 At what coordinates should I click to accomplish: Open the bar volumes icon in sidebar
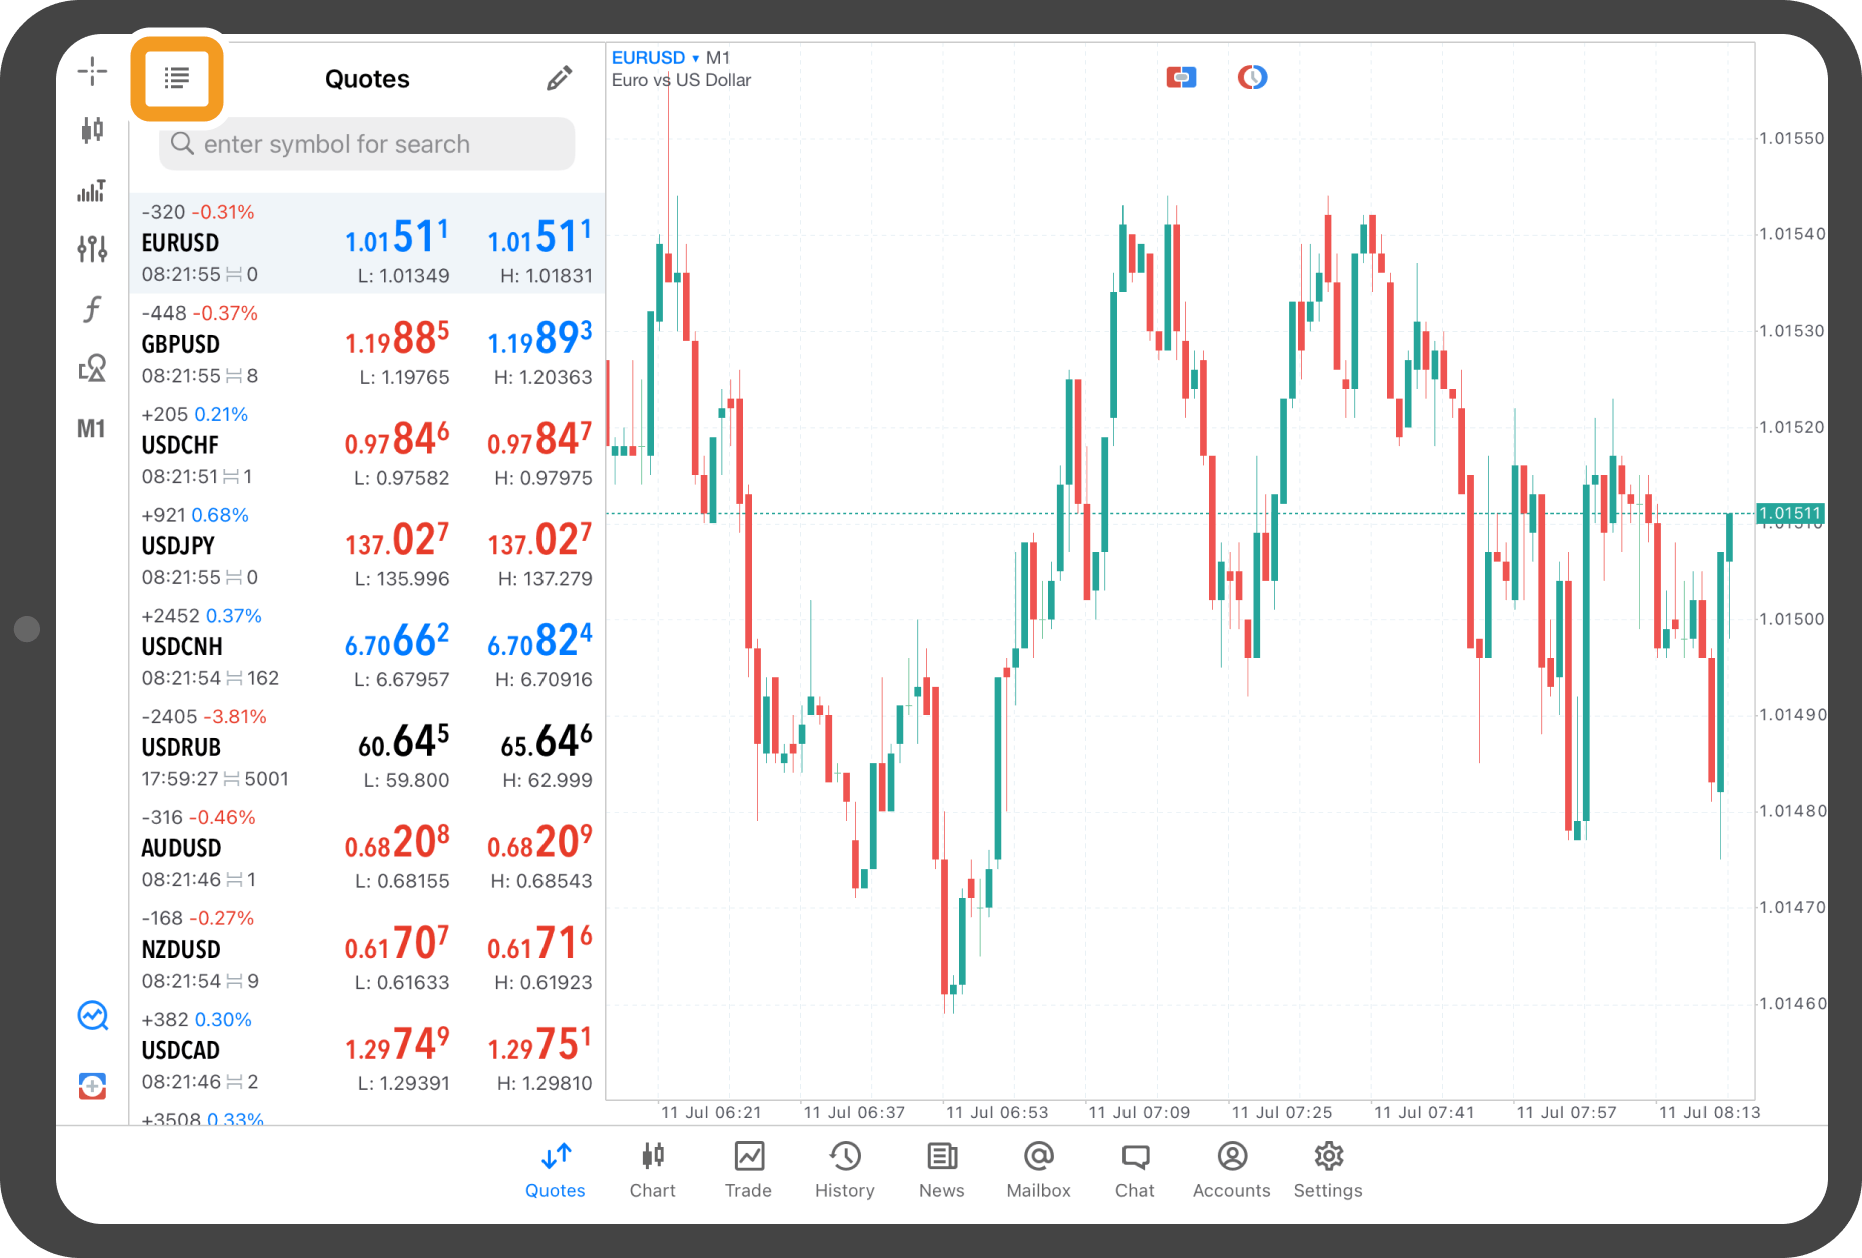tap(92, 190)
